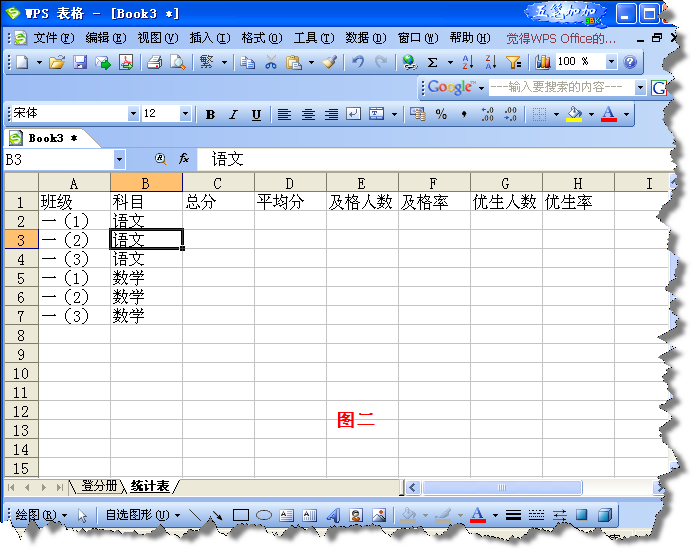
Task: Toggle italic formatting
Action: coord(233,114)
